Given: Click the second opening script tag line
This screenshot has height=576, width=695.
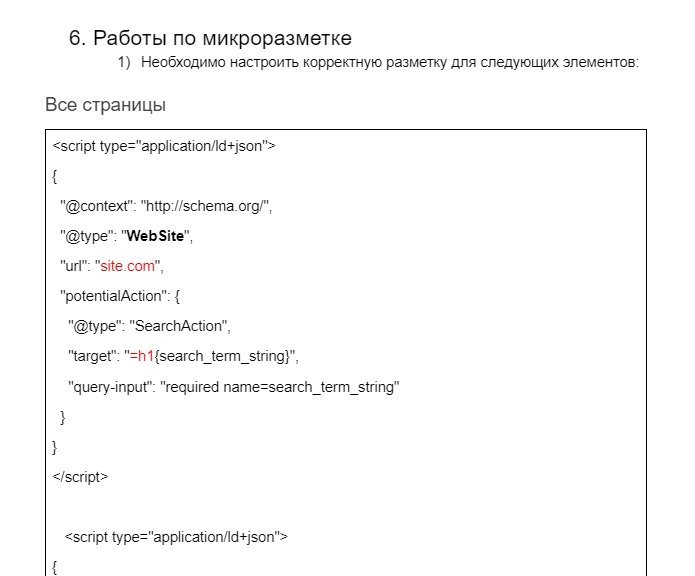Looking at the screenshot, I should point(176,537).
